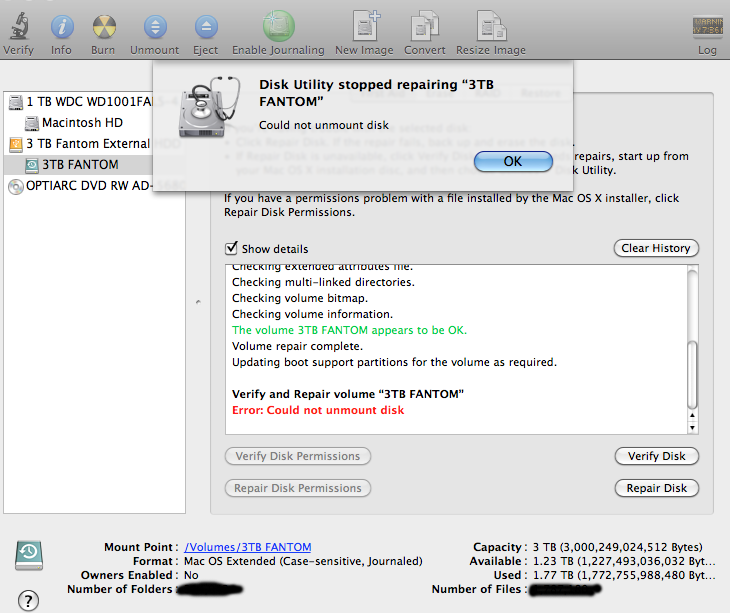Select the 'Macintosh HD' sidebar row text
The height and width of the screenshot is (613, 730).
click(82, 123)
